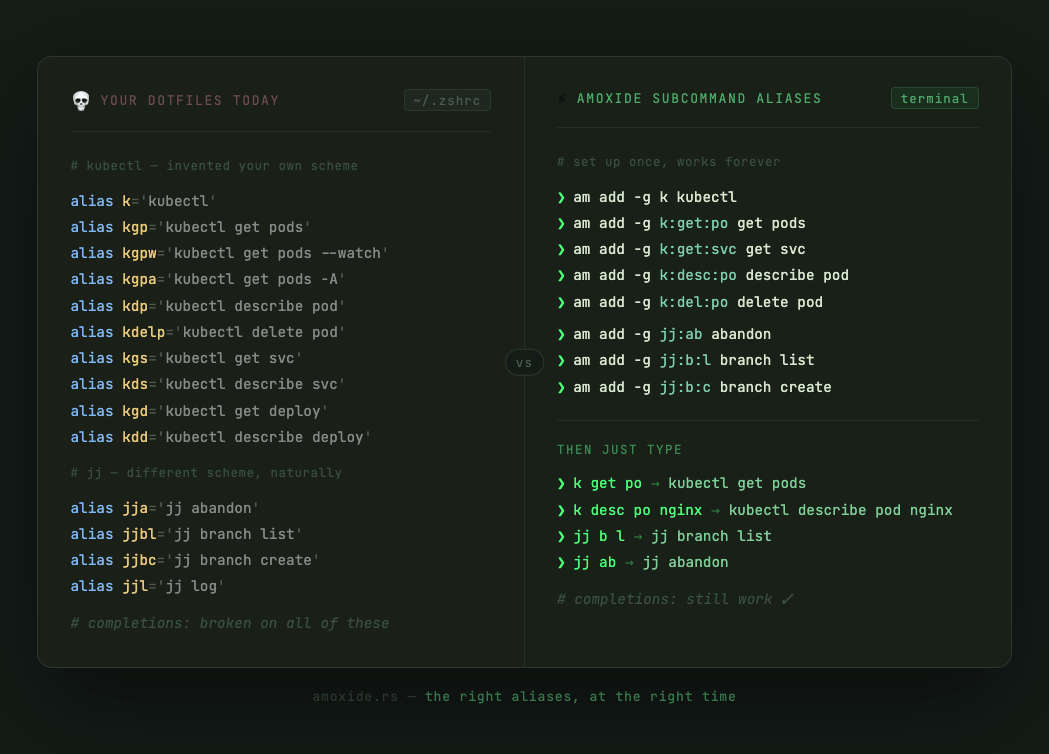Click the AMOXIDE SUBCOMMAND ALIASES heading
This screenshot has width=1049, height=754.
[x=699, y=98]
